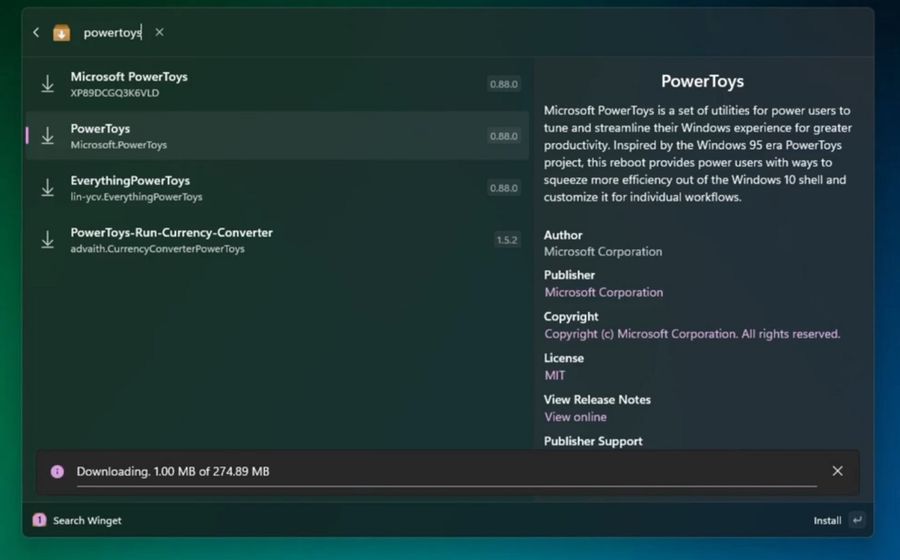Select the Microsoft PowerToys XP89DCGQ3K6VLD result
Viewport: 900px width, 560px height.
tap(277, 84)
